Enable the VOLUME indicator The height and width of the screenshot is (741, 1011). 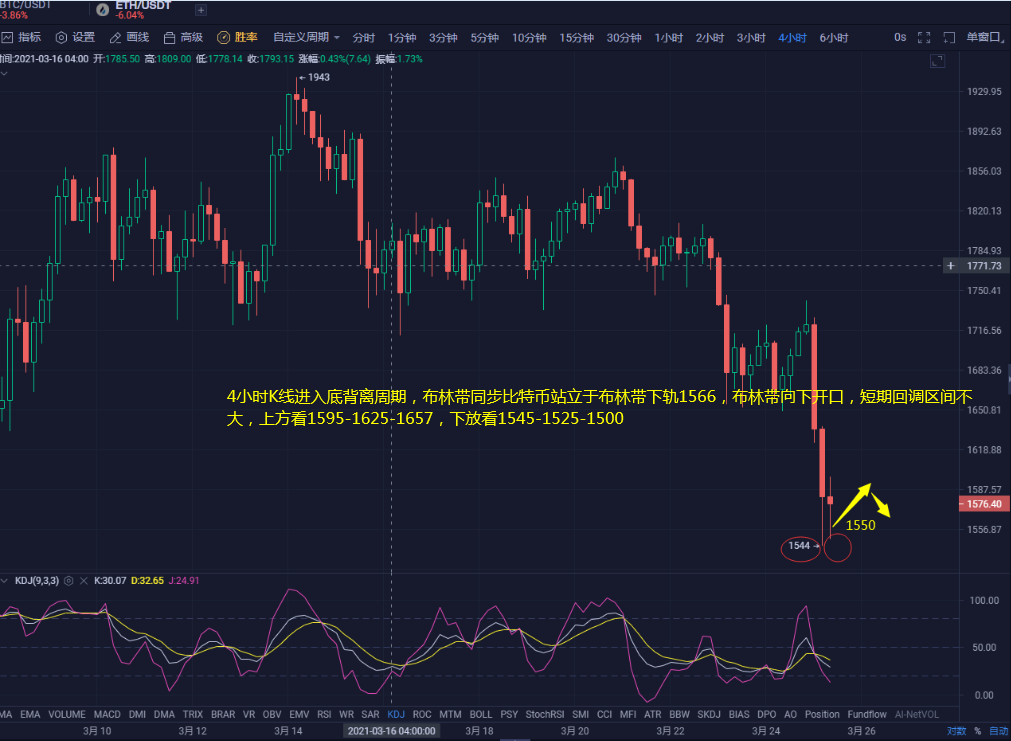coord(67,714)
